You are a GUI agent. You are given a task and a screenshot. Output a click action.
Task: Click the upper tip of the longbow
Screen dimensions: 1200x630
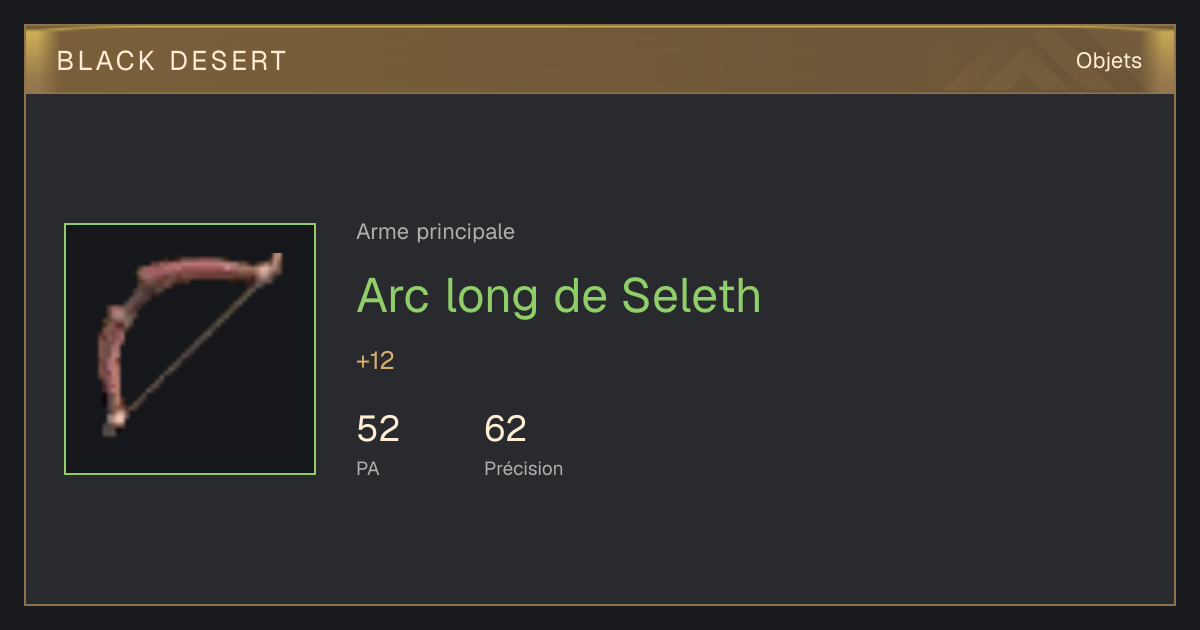coord(272,266)
